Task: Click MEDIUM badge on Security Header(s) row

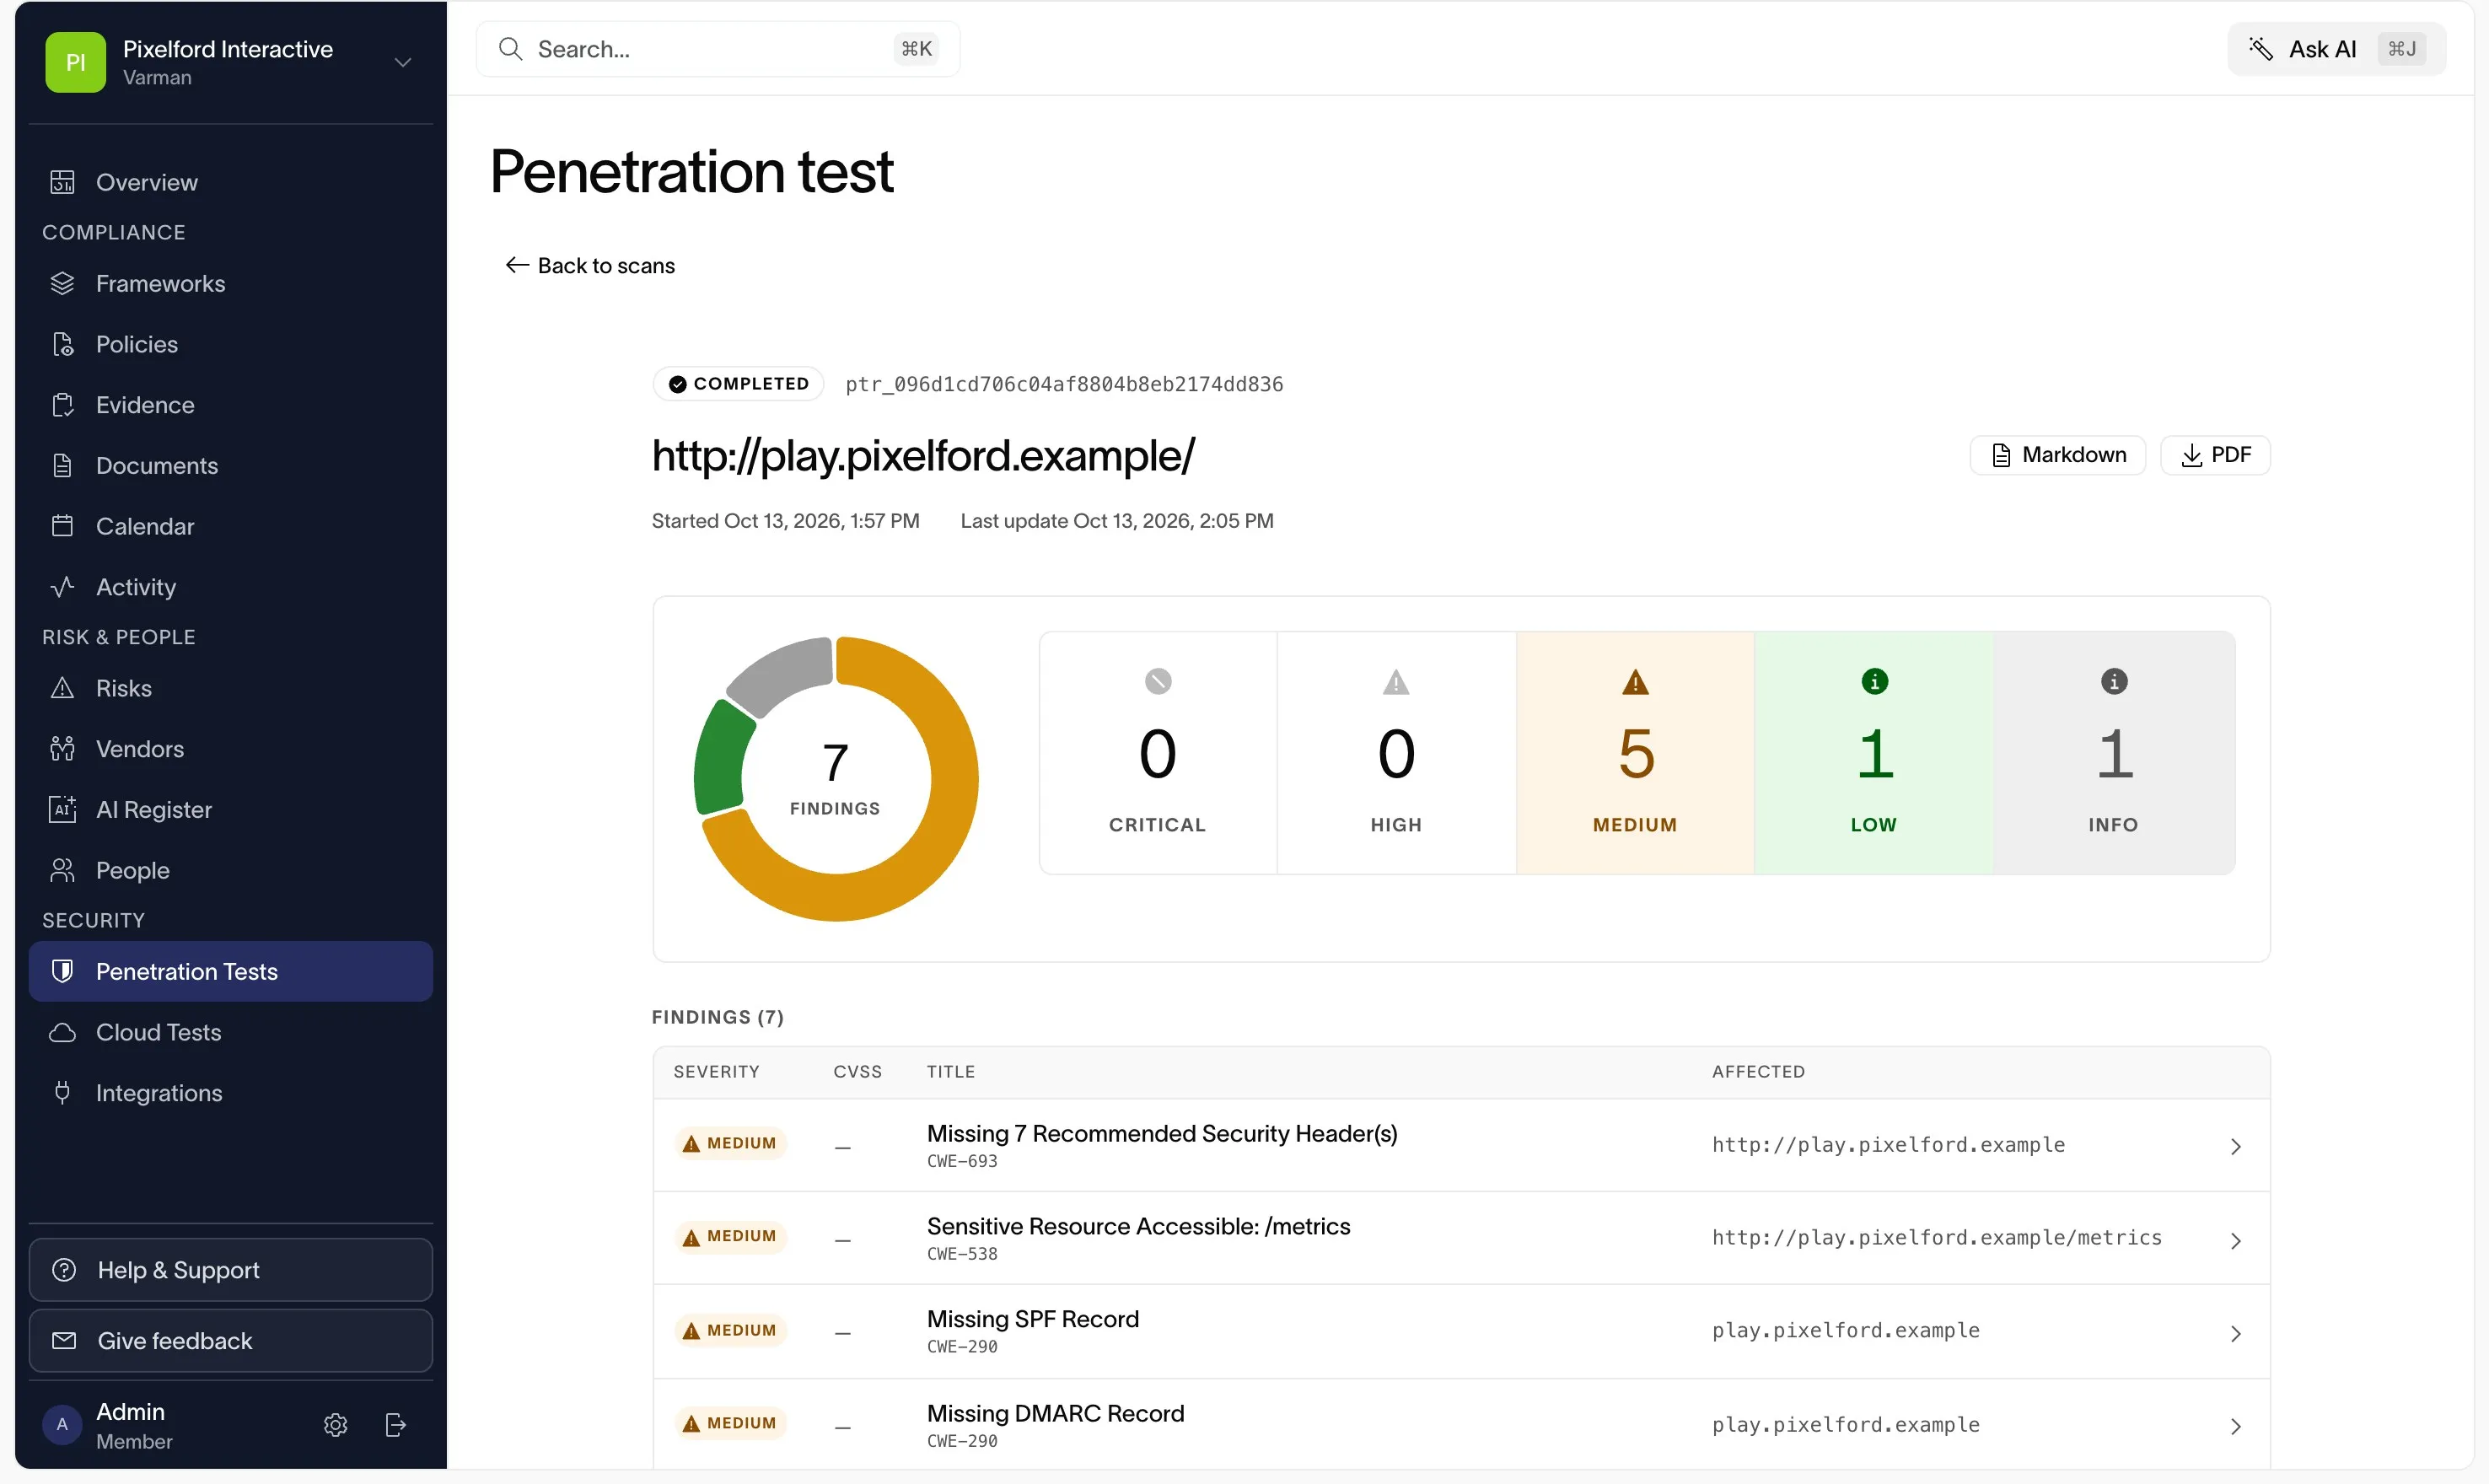Action: coord(730,1143)
